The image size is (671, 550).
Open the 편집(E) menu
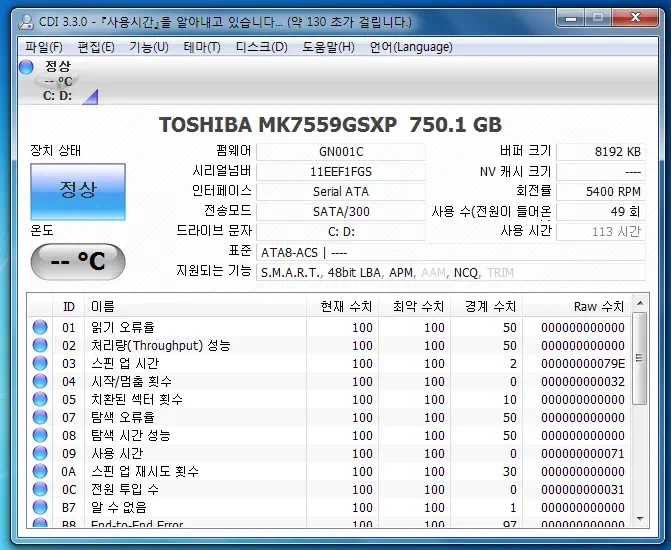tap(96, 47)
